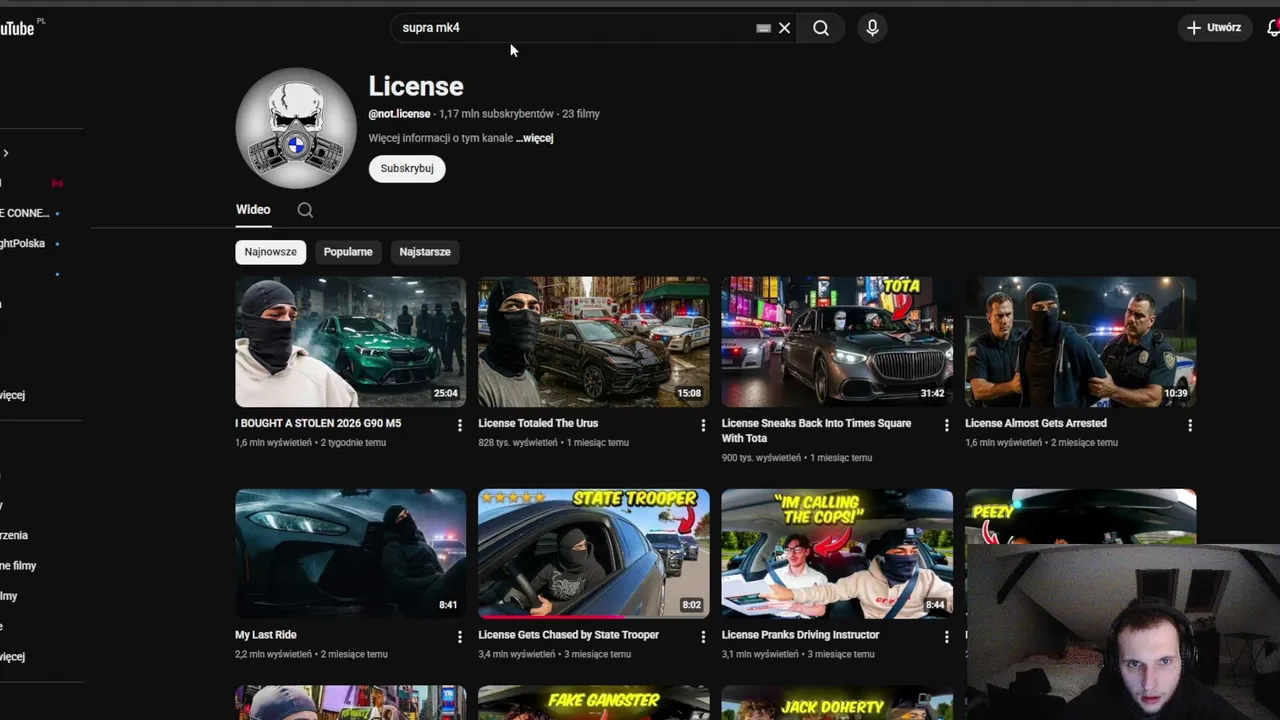Click the 25:04 duration badge
The height and width of the screenshot is (720, 1280).
(x=446, y=394)
